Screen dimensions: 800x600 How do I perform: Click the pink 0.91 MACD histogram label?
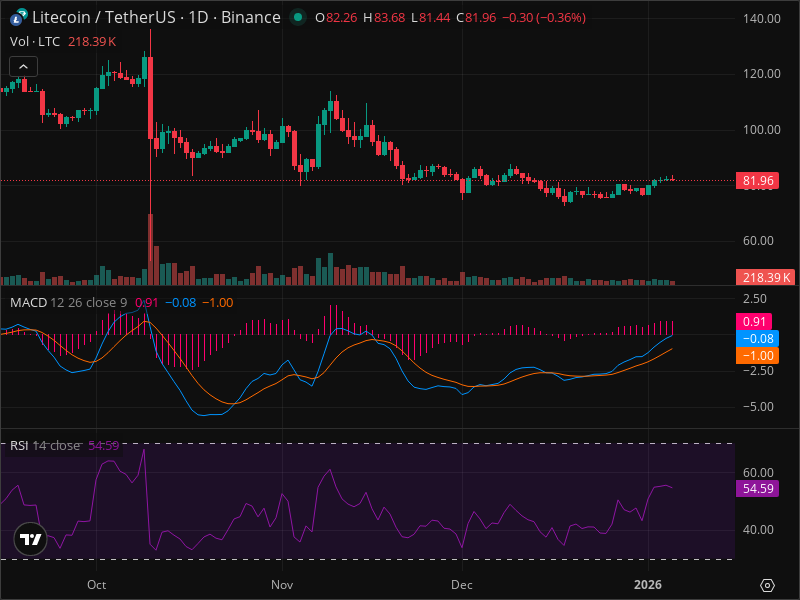754,321
